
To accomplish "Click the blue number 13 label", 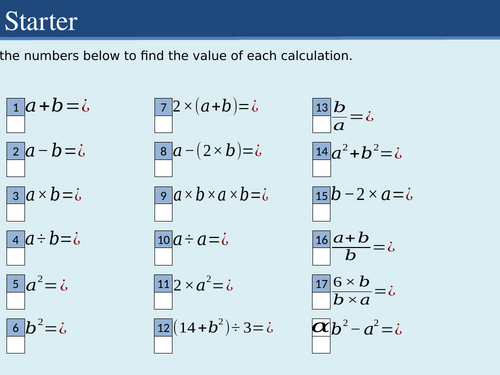I will [x=322, y=107].
